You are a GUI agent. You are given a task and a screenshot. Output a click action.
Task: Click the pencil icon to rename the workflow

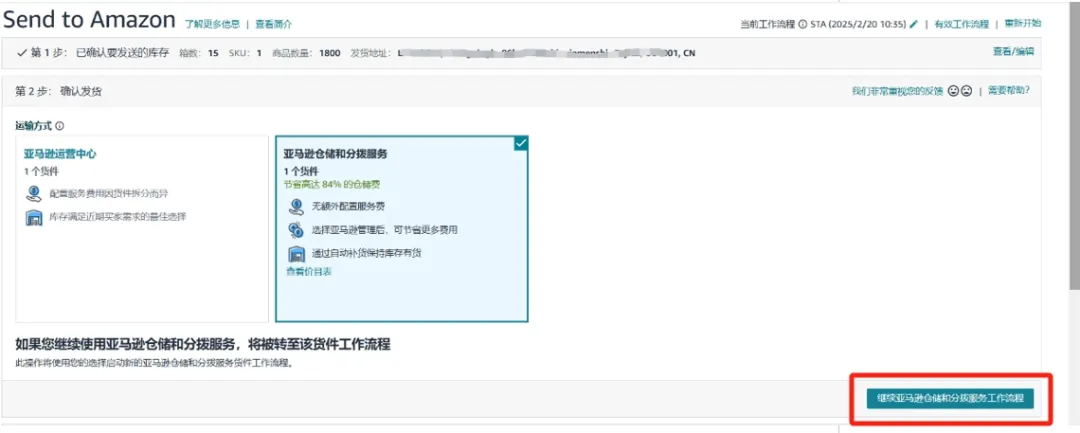913,24
